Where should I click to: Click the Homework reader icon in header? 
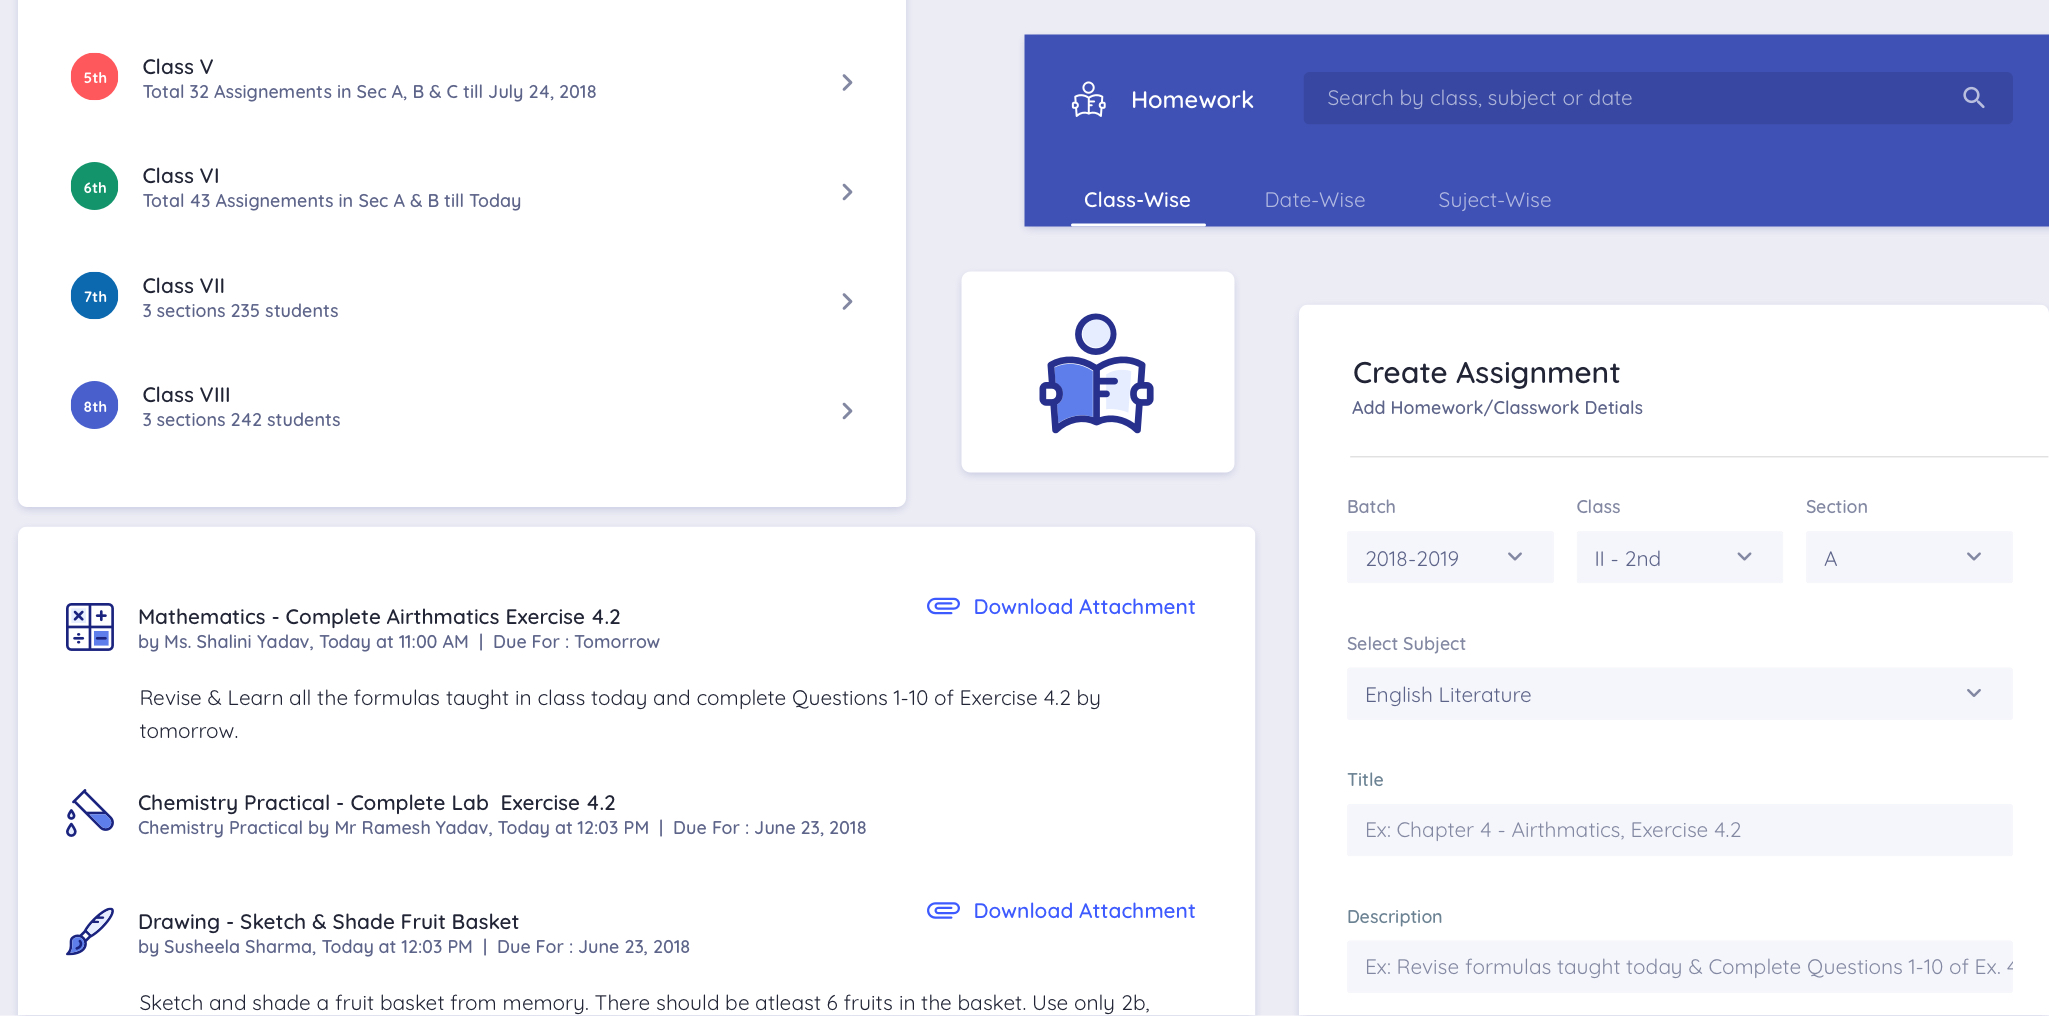1088,100
